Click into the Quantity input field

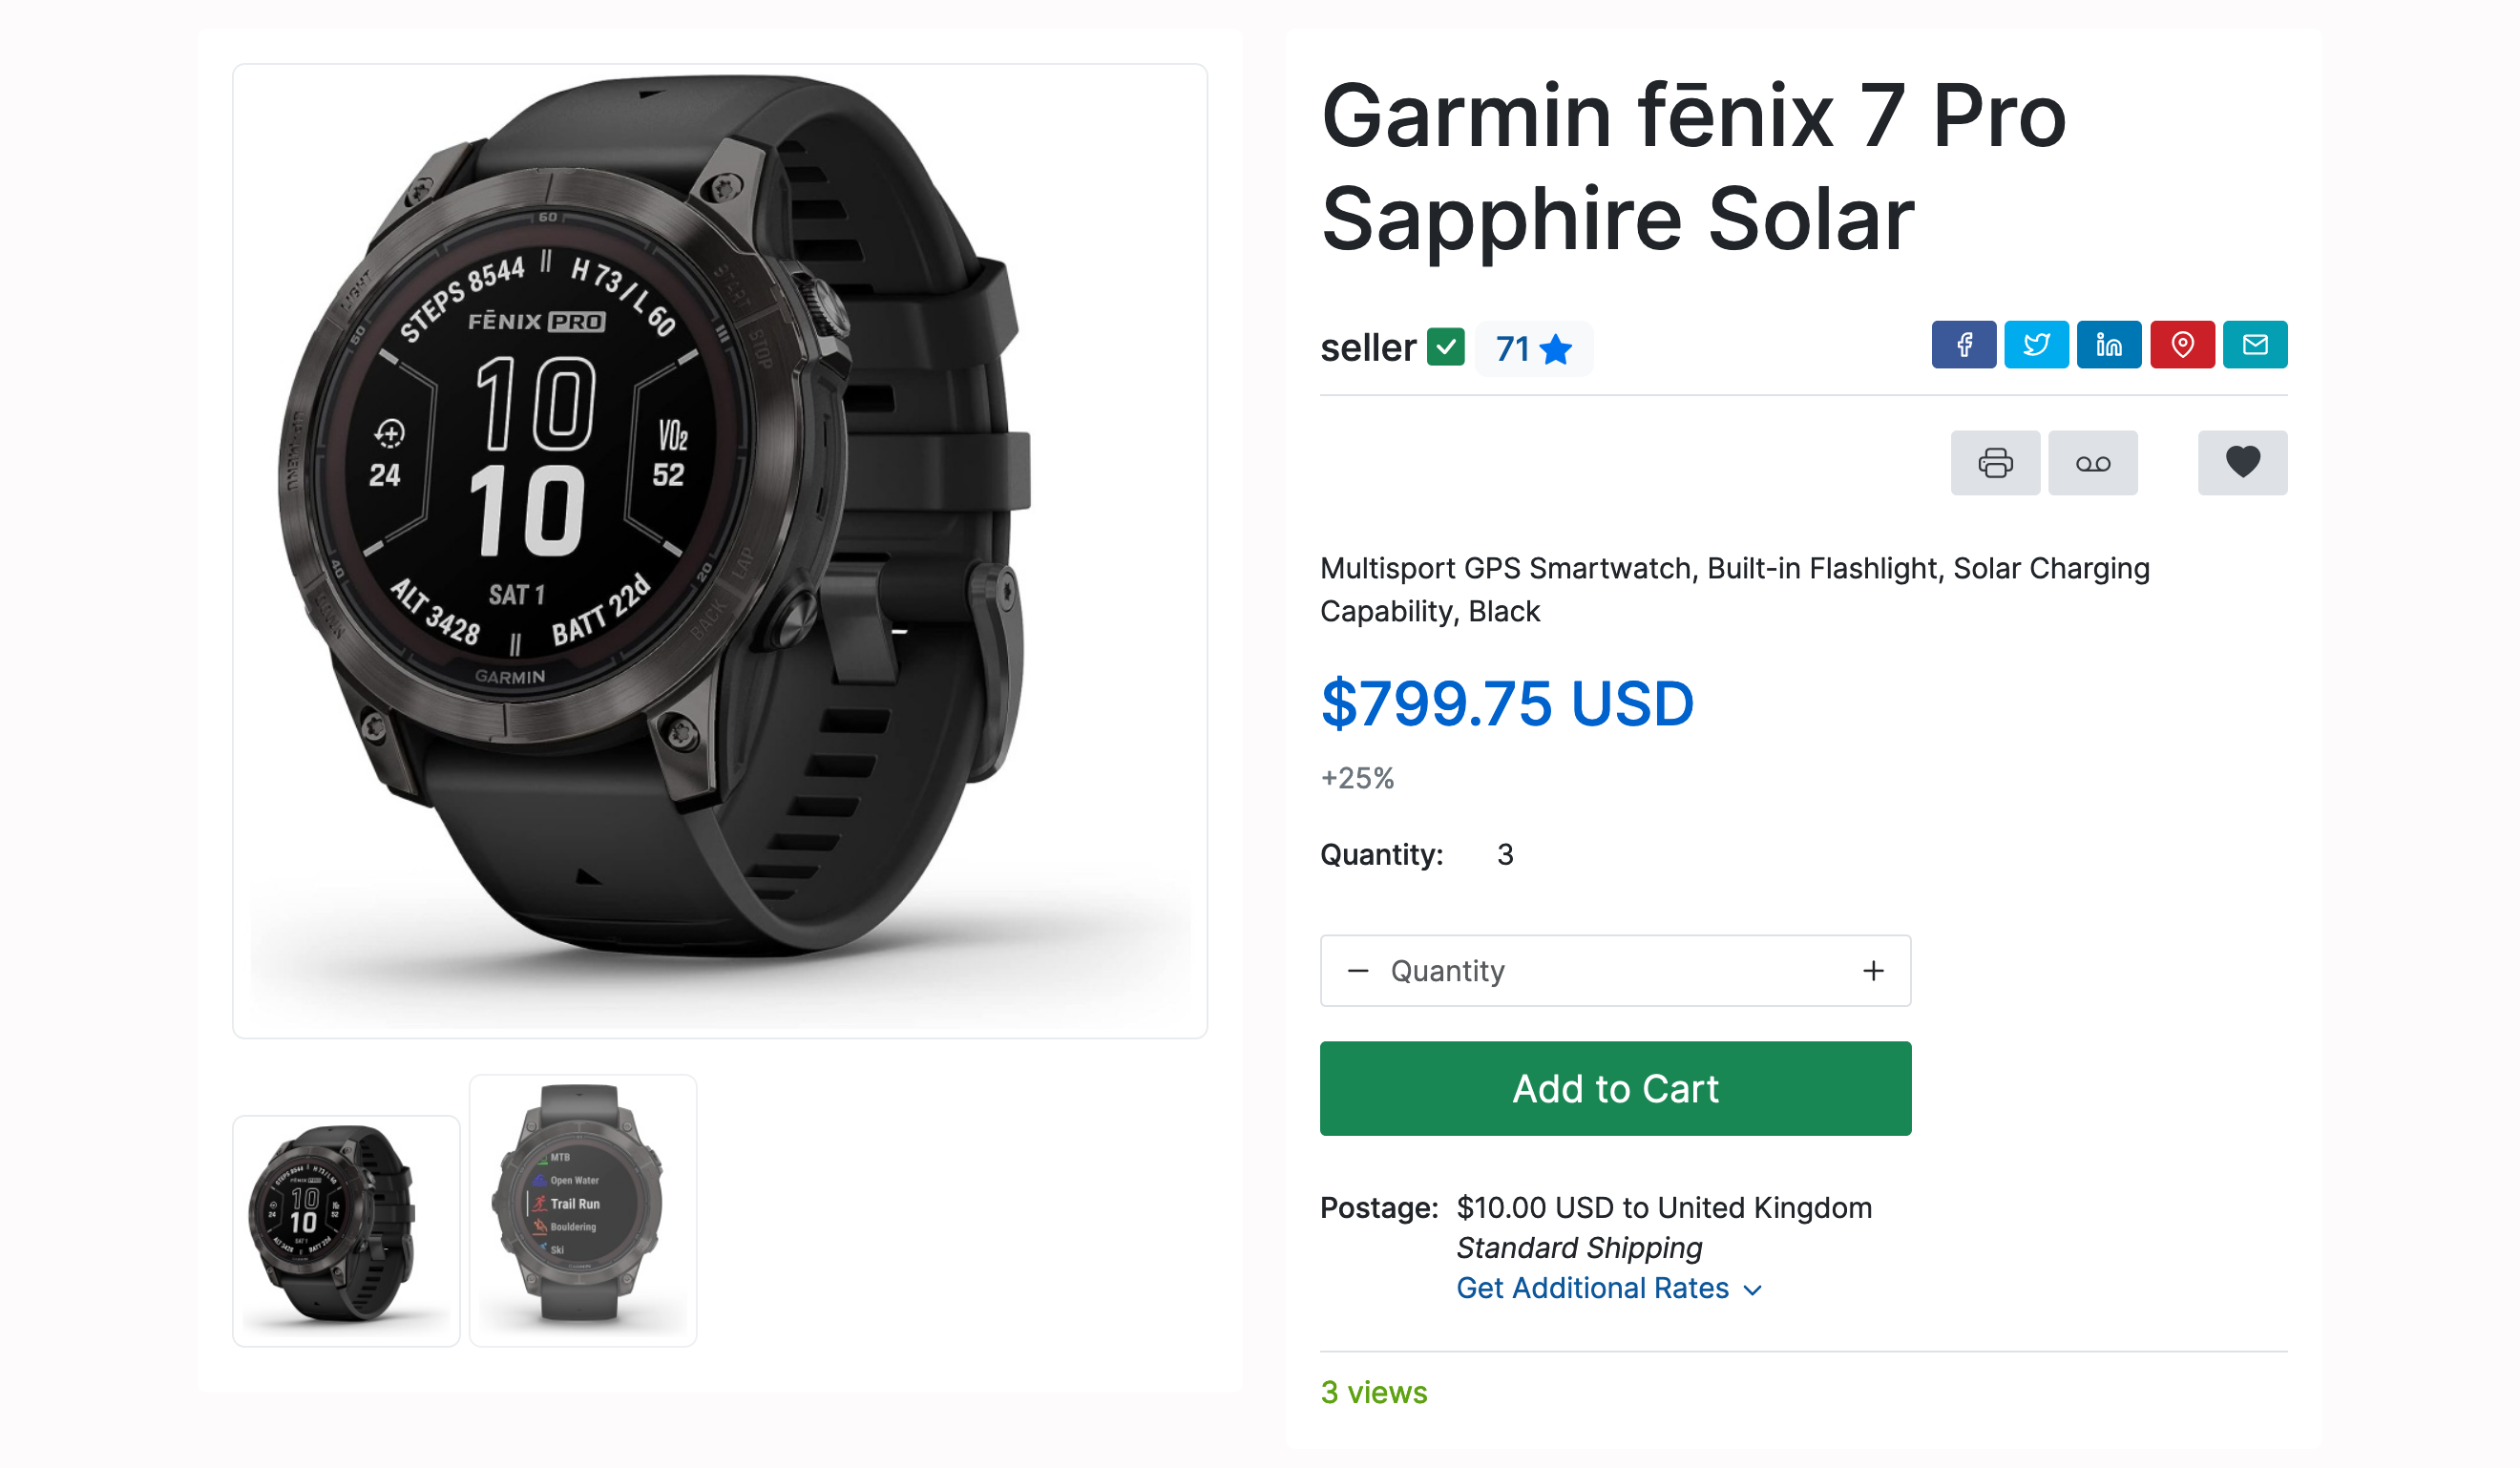coord(1615,971)
